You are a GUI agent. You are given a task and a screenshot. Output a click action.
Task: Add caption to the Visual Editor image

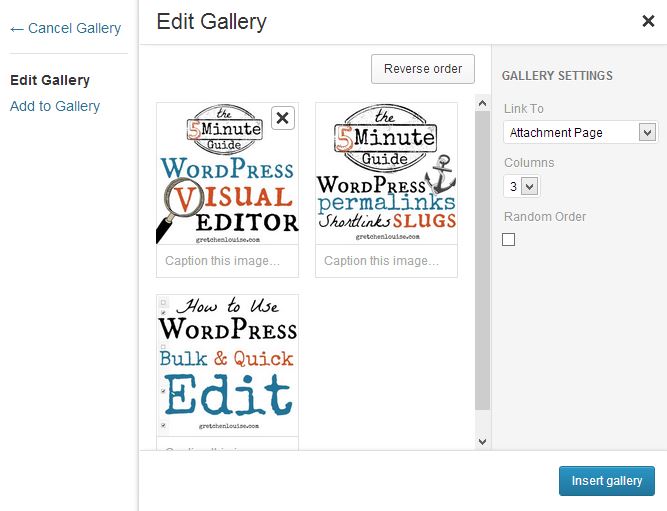pos(228,261)
